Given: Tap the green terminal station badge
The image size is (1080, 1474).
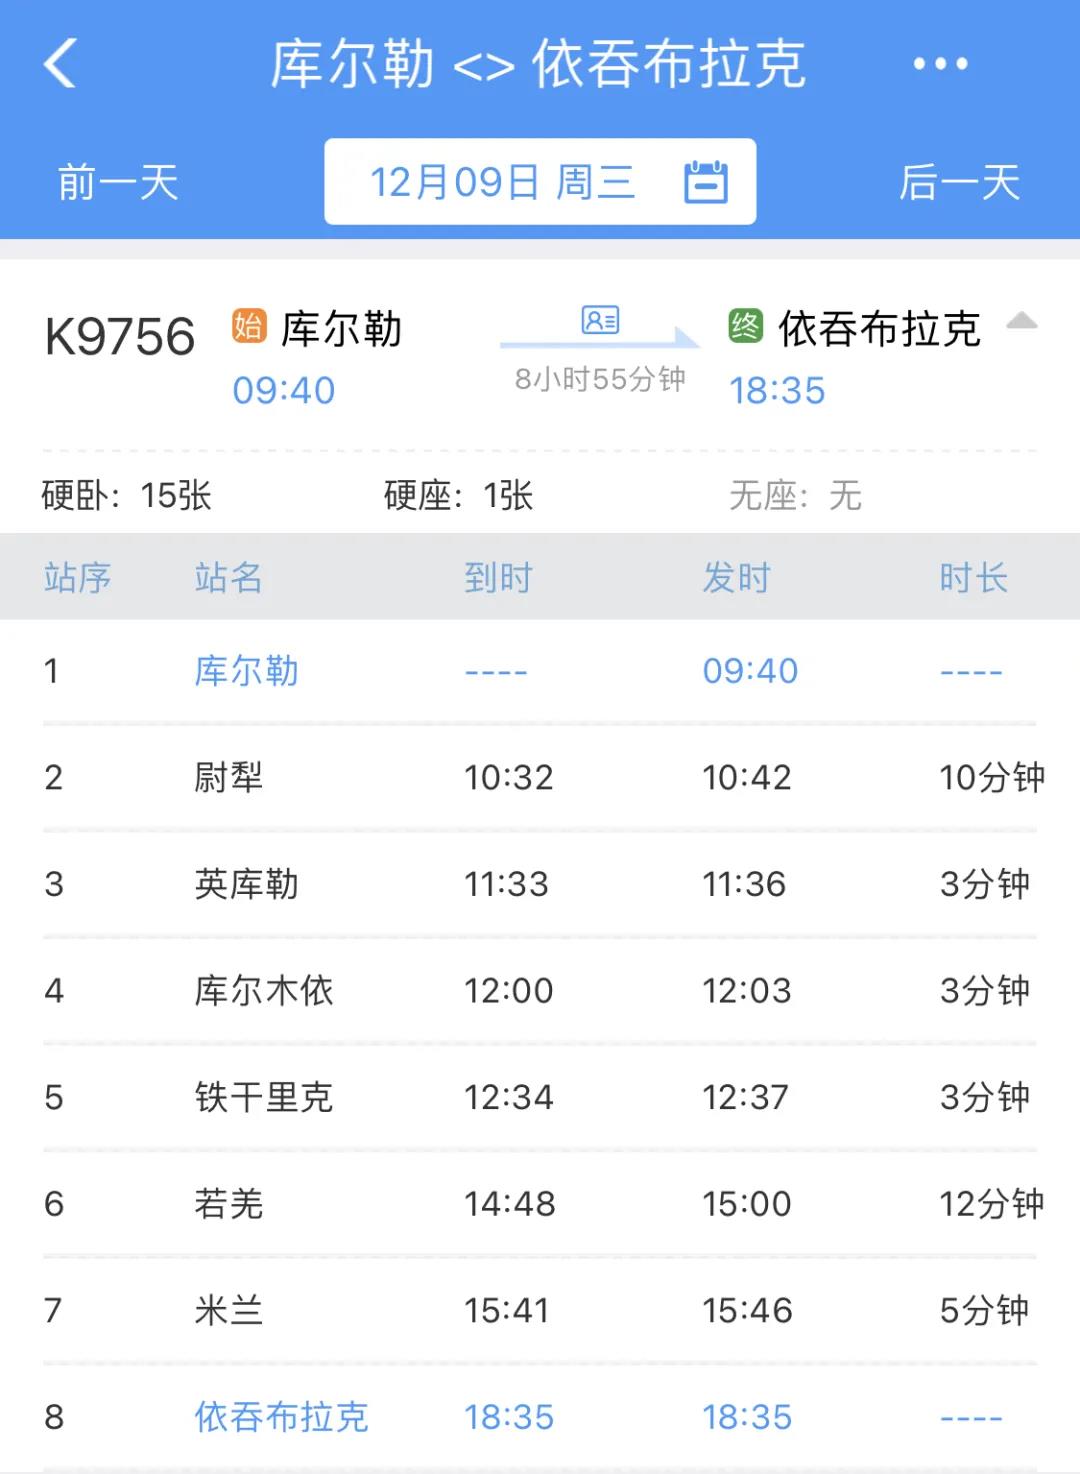Looking at the screenshot, I should [x=745, y=327].
